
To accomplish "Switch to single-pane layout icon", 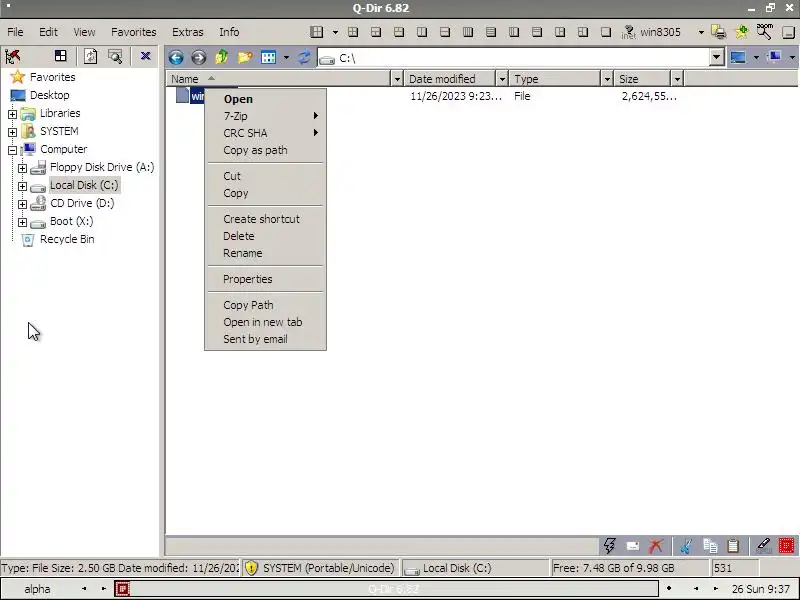I will (606, 32).
